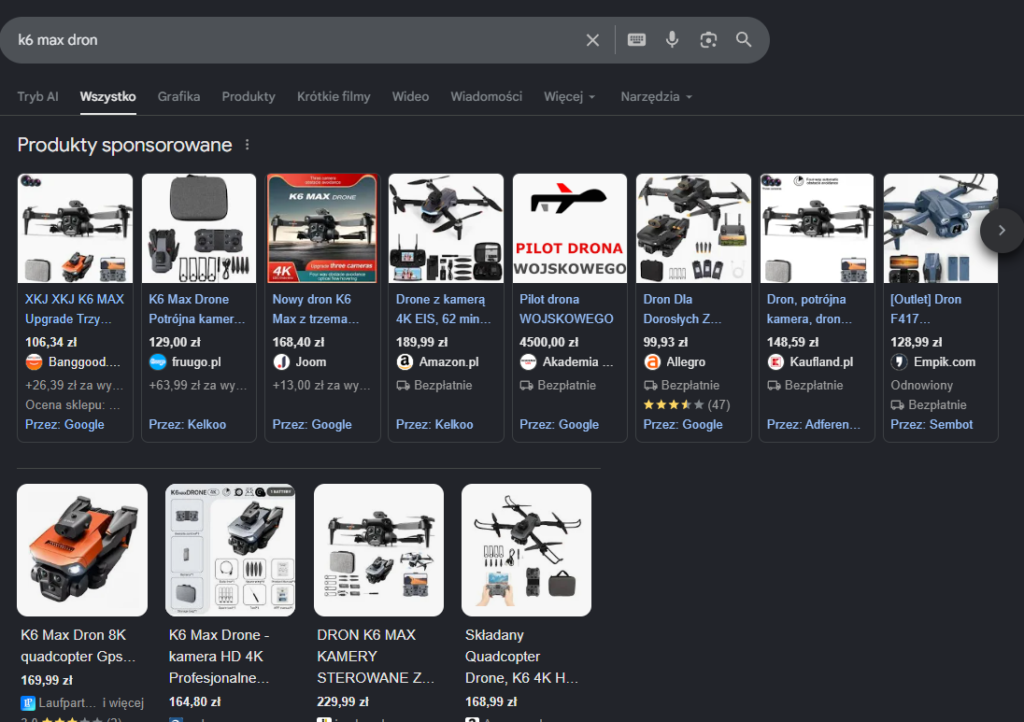Switch to the Grafika tab
This screenshot has height=722, width=1024.
coord(178,97)
